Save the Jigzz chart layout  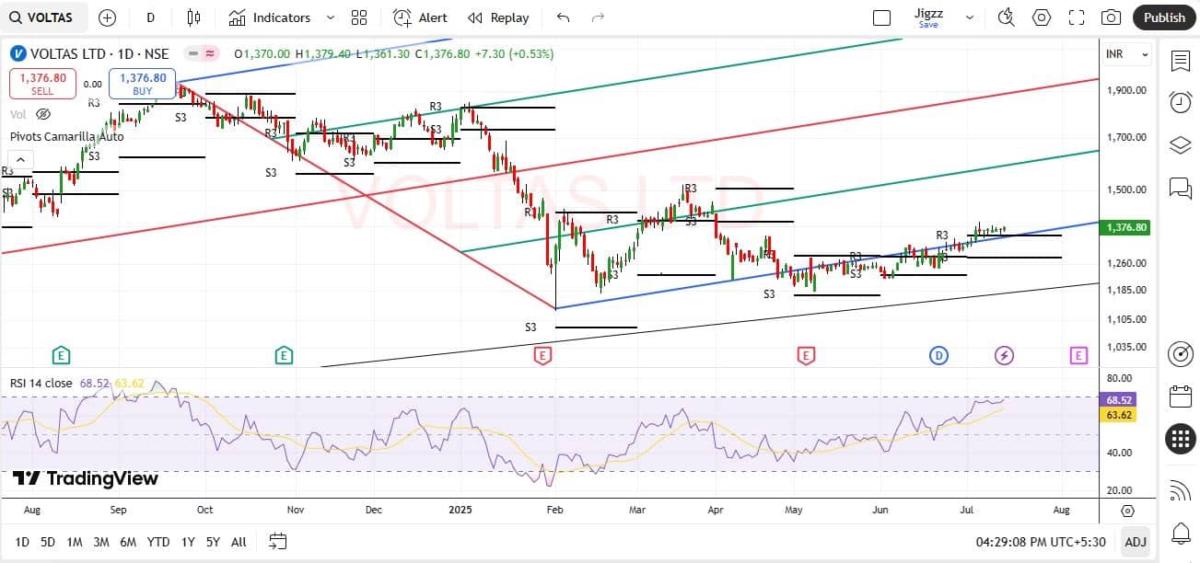[x=928, y=17]
